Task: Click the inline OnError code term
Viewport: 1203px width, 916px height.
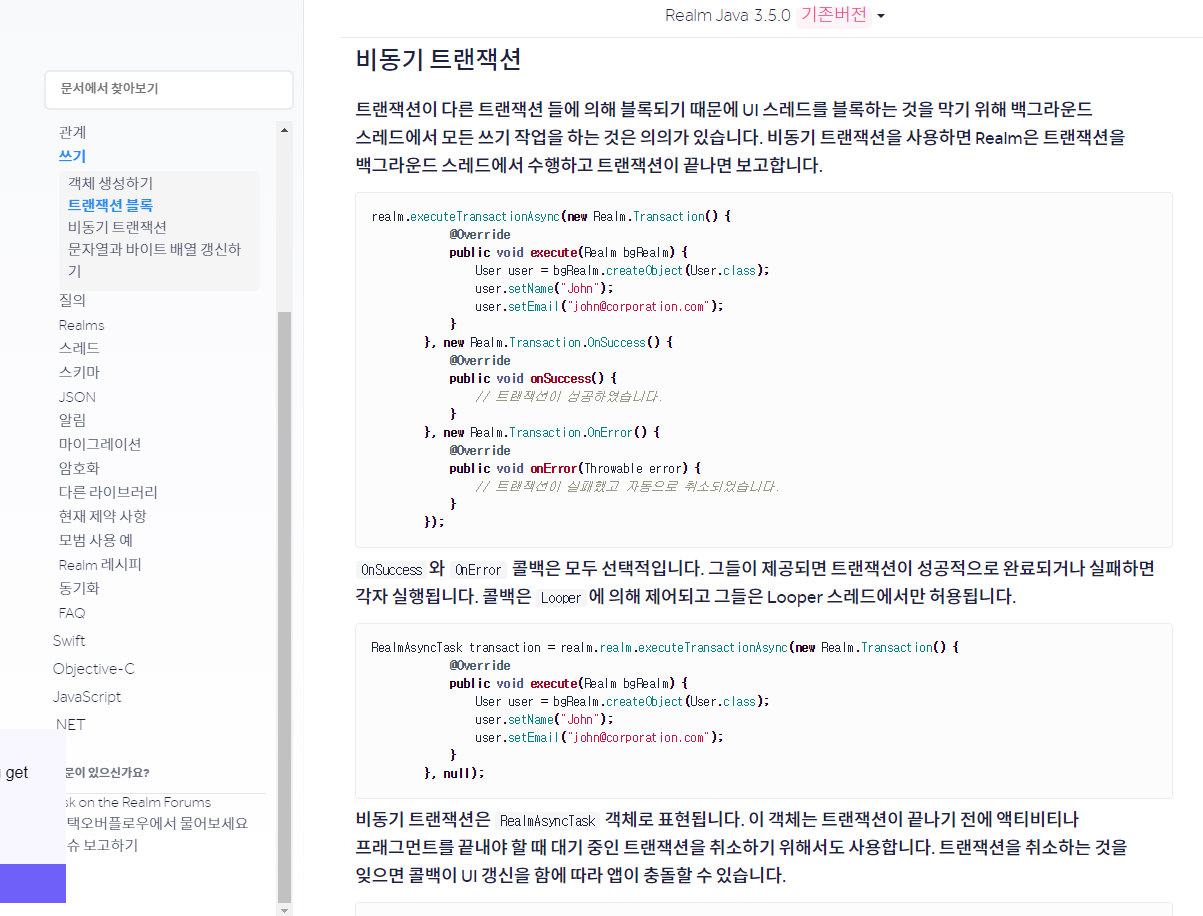Action: coord(478,569)
